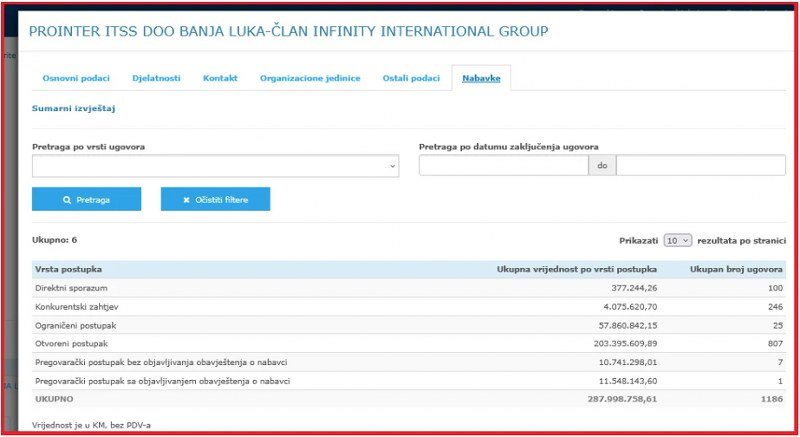Image resolution: width=800 pixels, height=437 pixels.
Task: Sort by Ukupna vrijednost po vrsti postupka header
Action: tap(577, 270)
